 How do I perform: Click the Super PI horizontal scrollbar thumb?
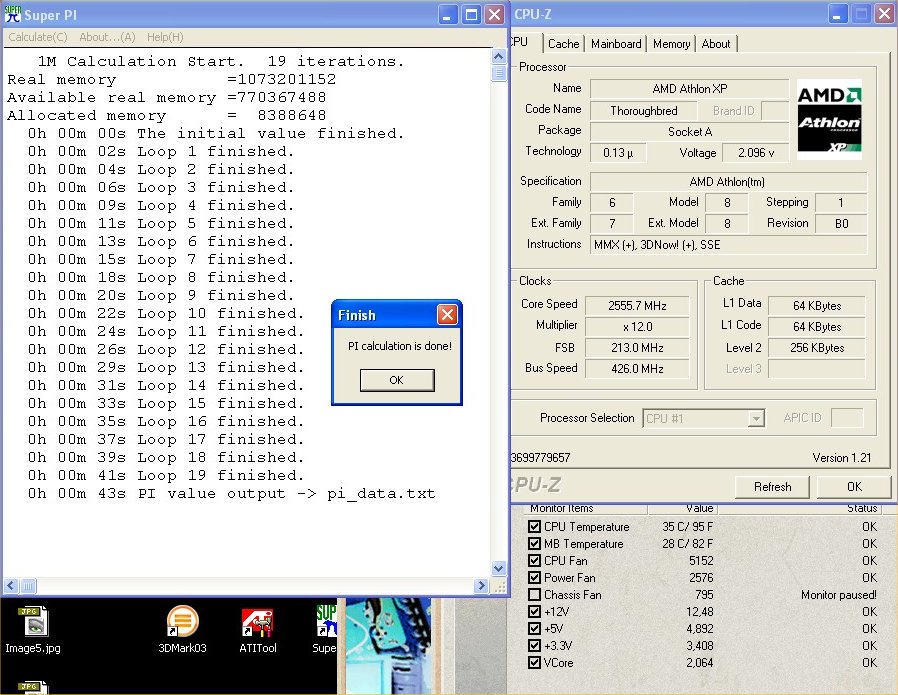pos(28,586)
